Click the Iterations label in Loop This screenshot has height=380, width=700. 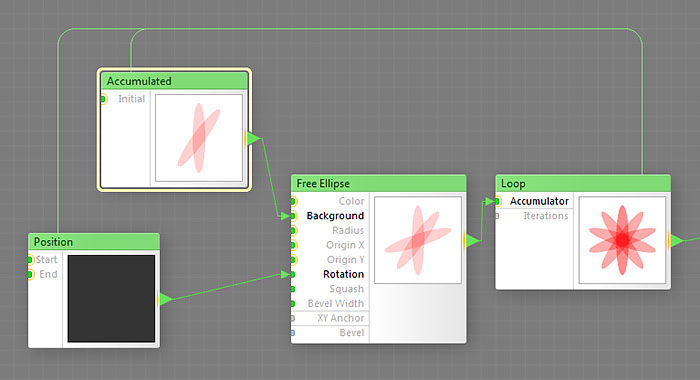[x=546, y=216]
